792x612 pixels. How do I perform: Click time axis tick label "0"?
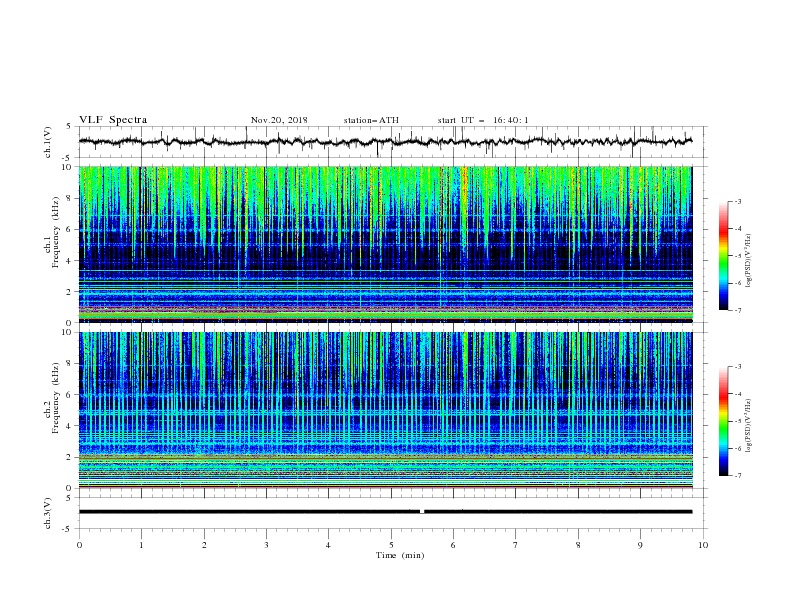coord(79,545)
